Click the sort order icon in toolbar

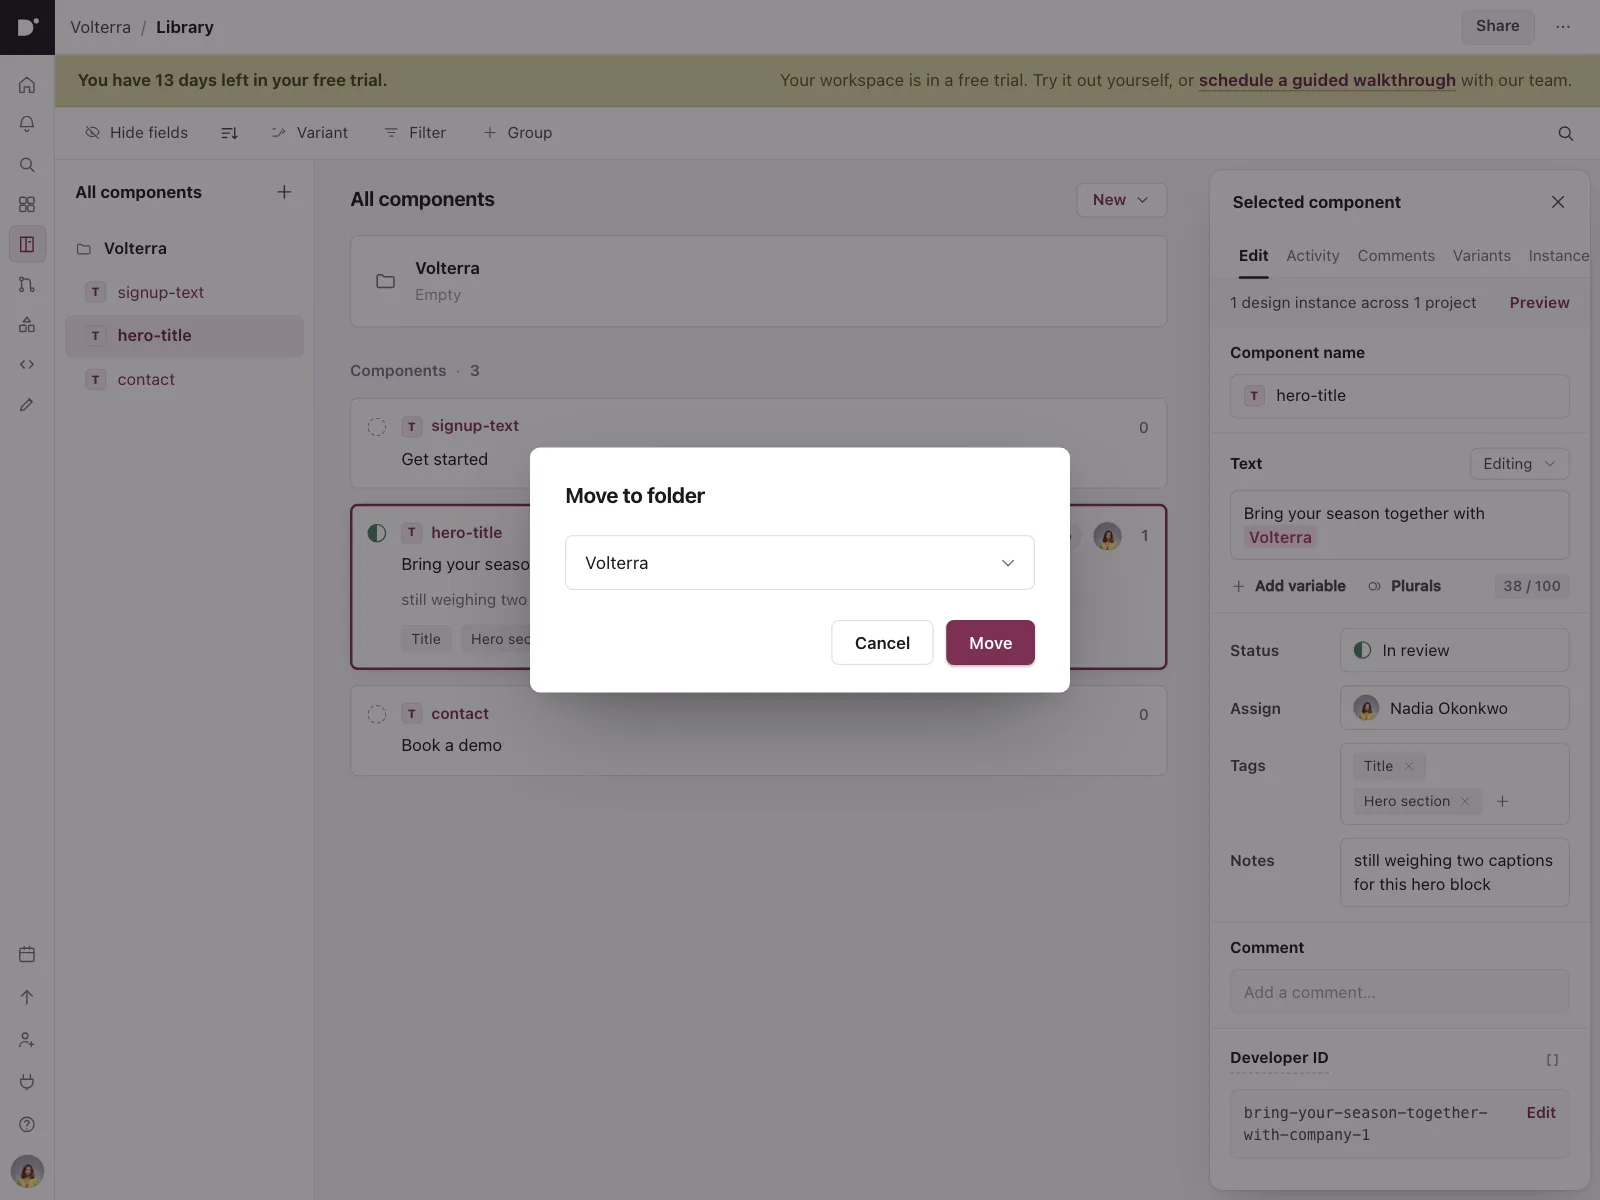coord(229,133)
